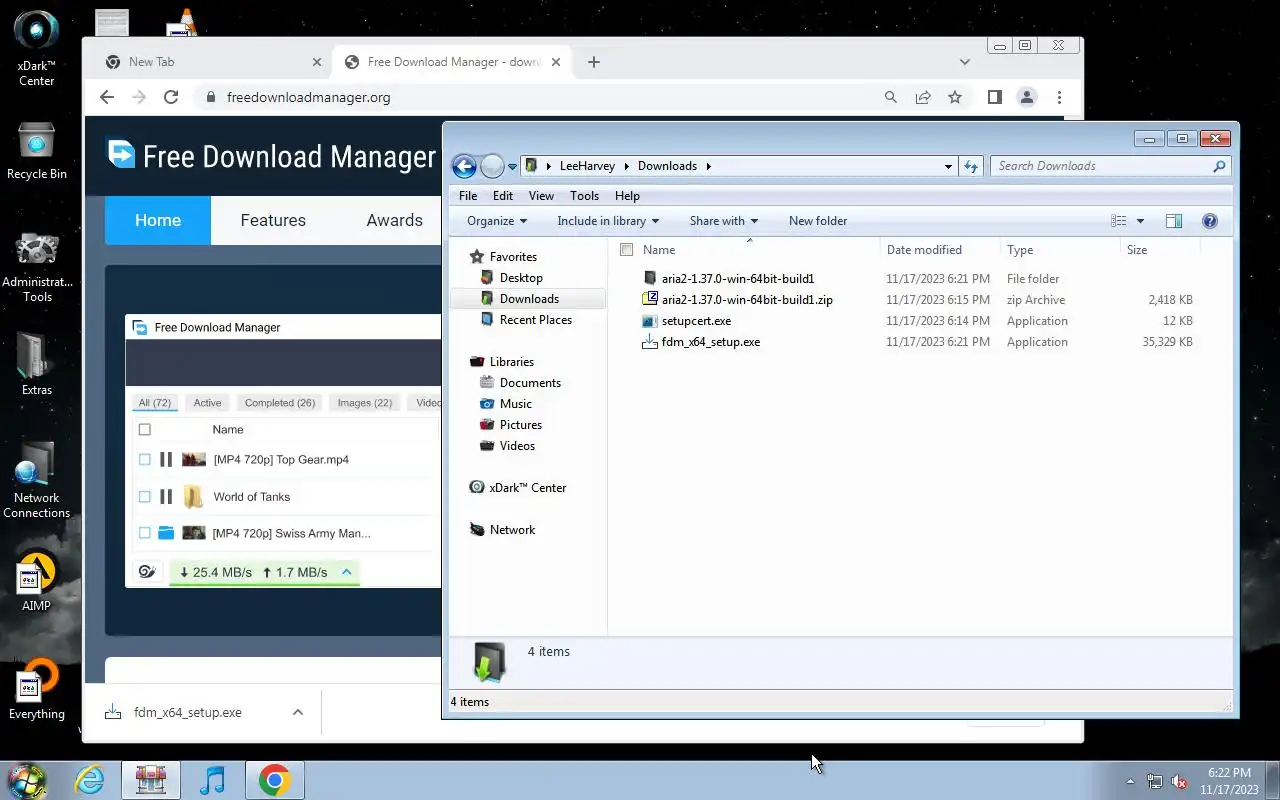Open xDark Center desktop icon
The height and width of the screenshot is (800, 1280).
pyautogui.click(x=37, y=48)
